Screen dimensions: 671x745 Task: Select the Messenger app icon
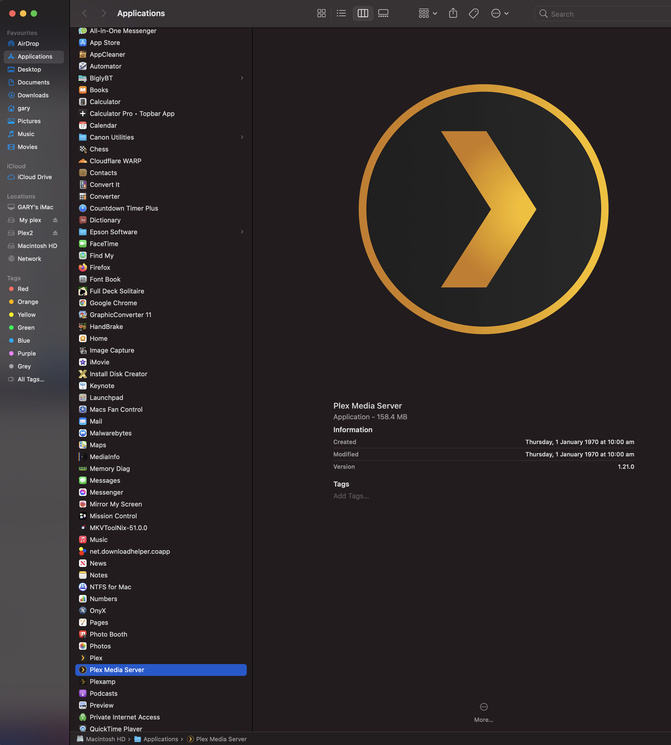(83, 492)
